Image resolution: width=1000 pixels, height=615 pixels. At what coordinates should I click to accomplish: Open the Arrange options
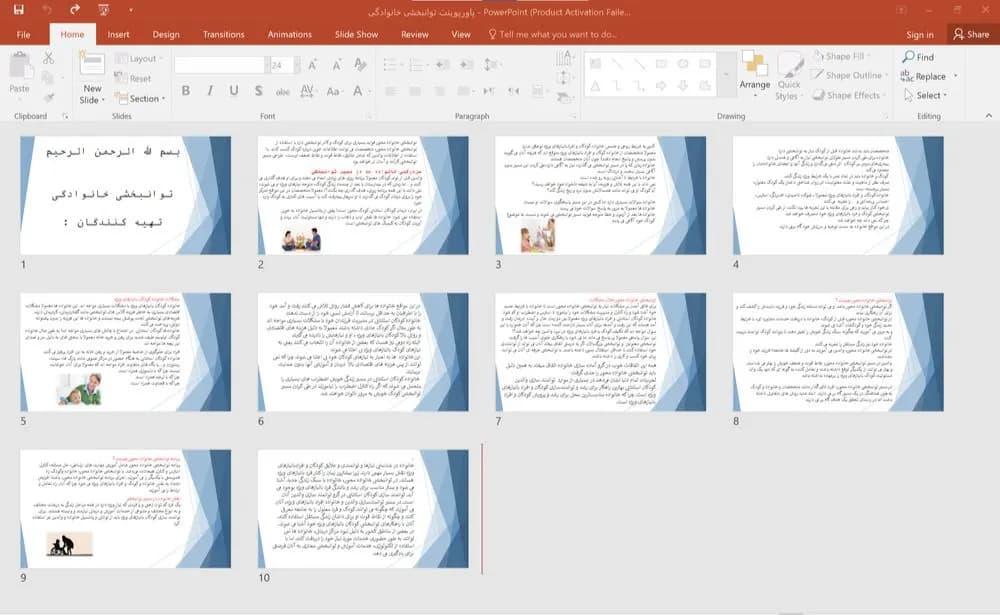click(754, 74)
